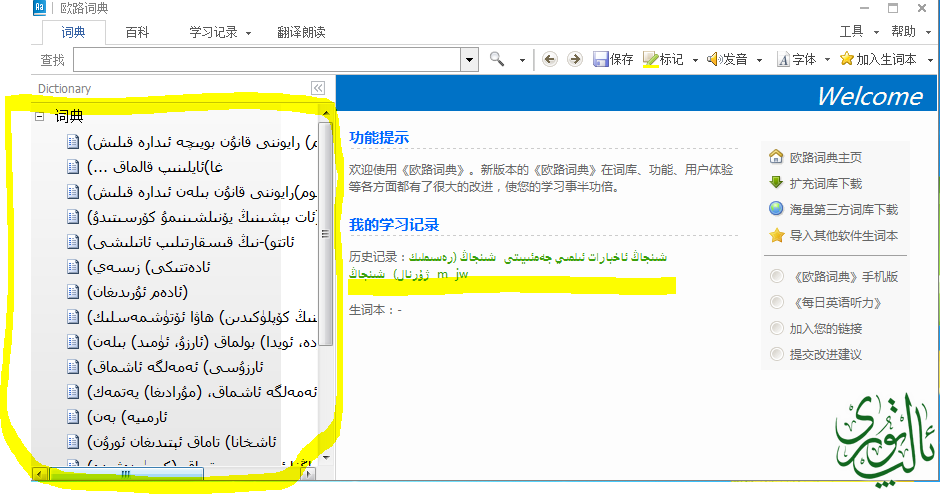The height and width of the screenshot is (494, 940).
Task: Click the home icon beside 欧路词典主页
Action: [776, 156]
